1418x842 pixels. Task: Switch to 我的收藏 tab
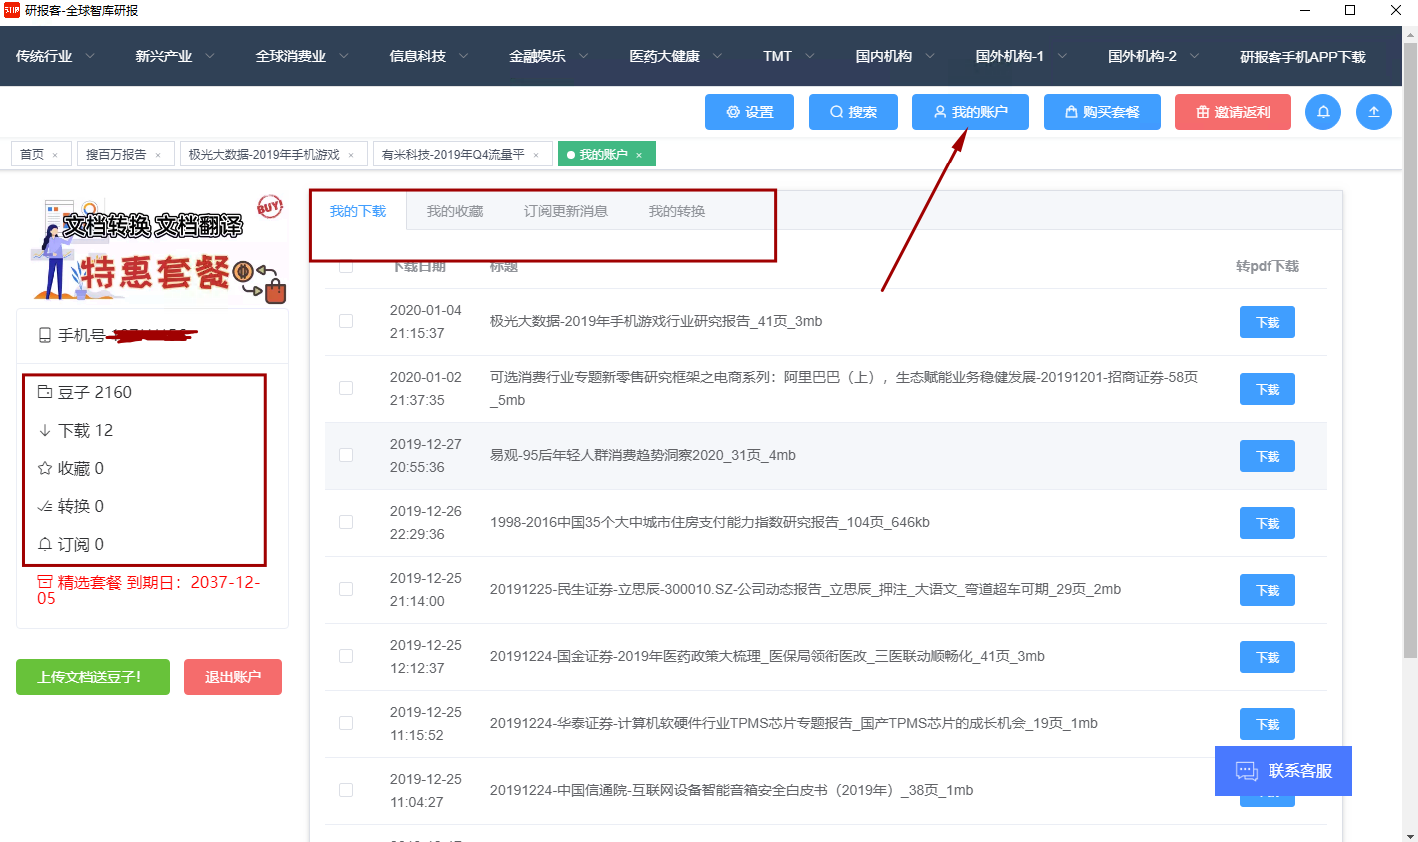click(455, 211)
